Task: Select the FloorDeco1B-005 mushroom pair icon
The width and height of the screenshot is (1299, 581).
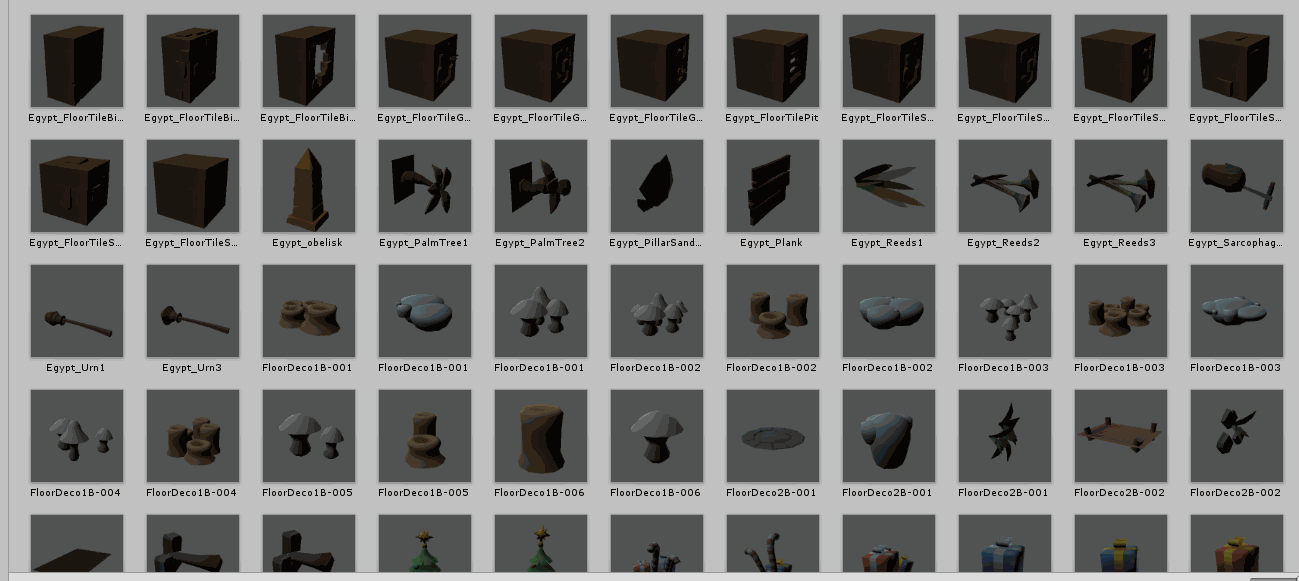Action: click(308, 436)
